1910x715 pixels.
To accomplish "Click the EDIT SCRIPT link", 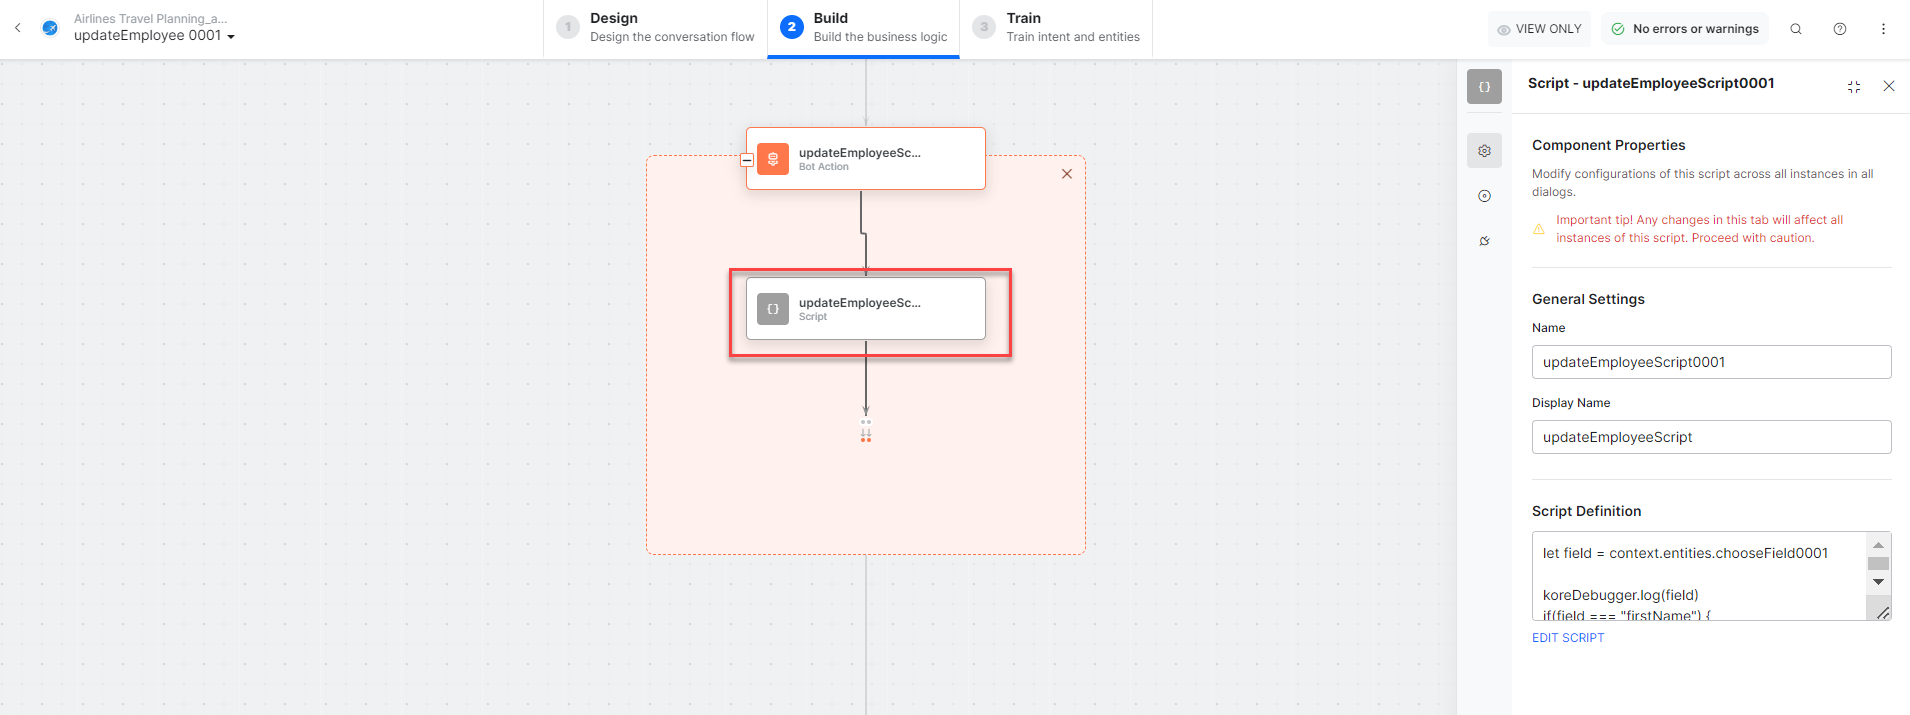I will pos(1567,638).
